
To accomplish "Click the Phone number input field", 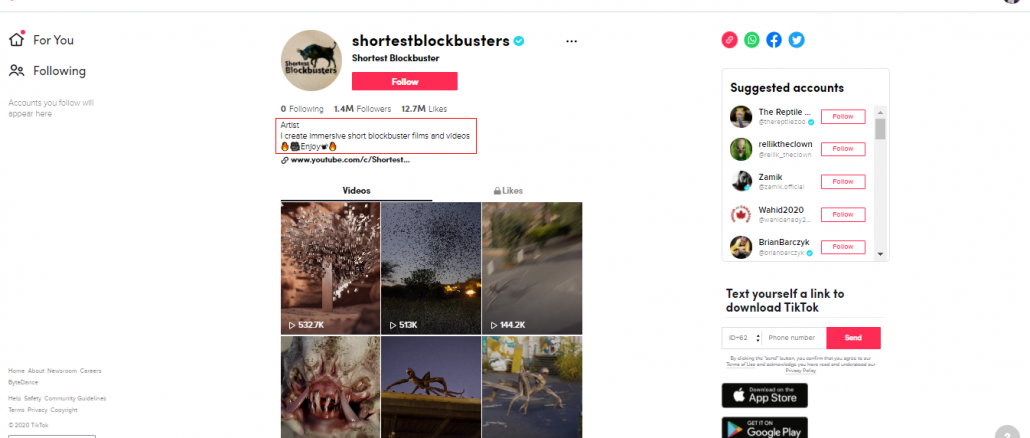I will pyautogui.click(x=794, y=338).
